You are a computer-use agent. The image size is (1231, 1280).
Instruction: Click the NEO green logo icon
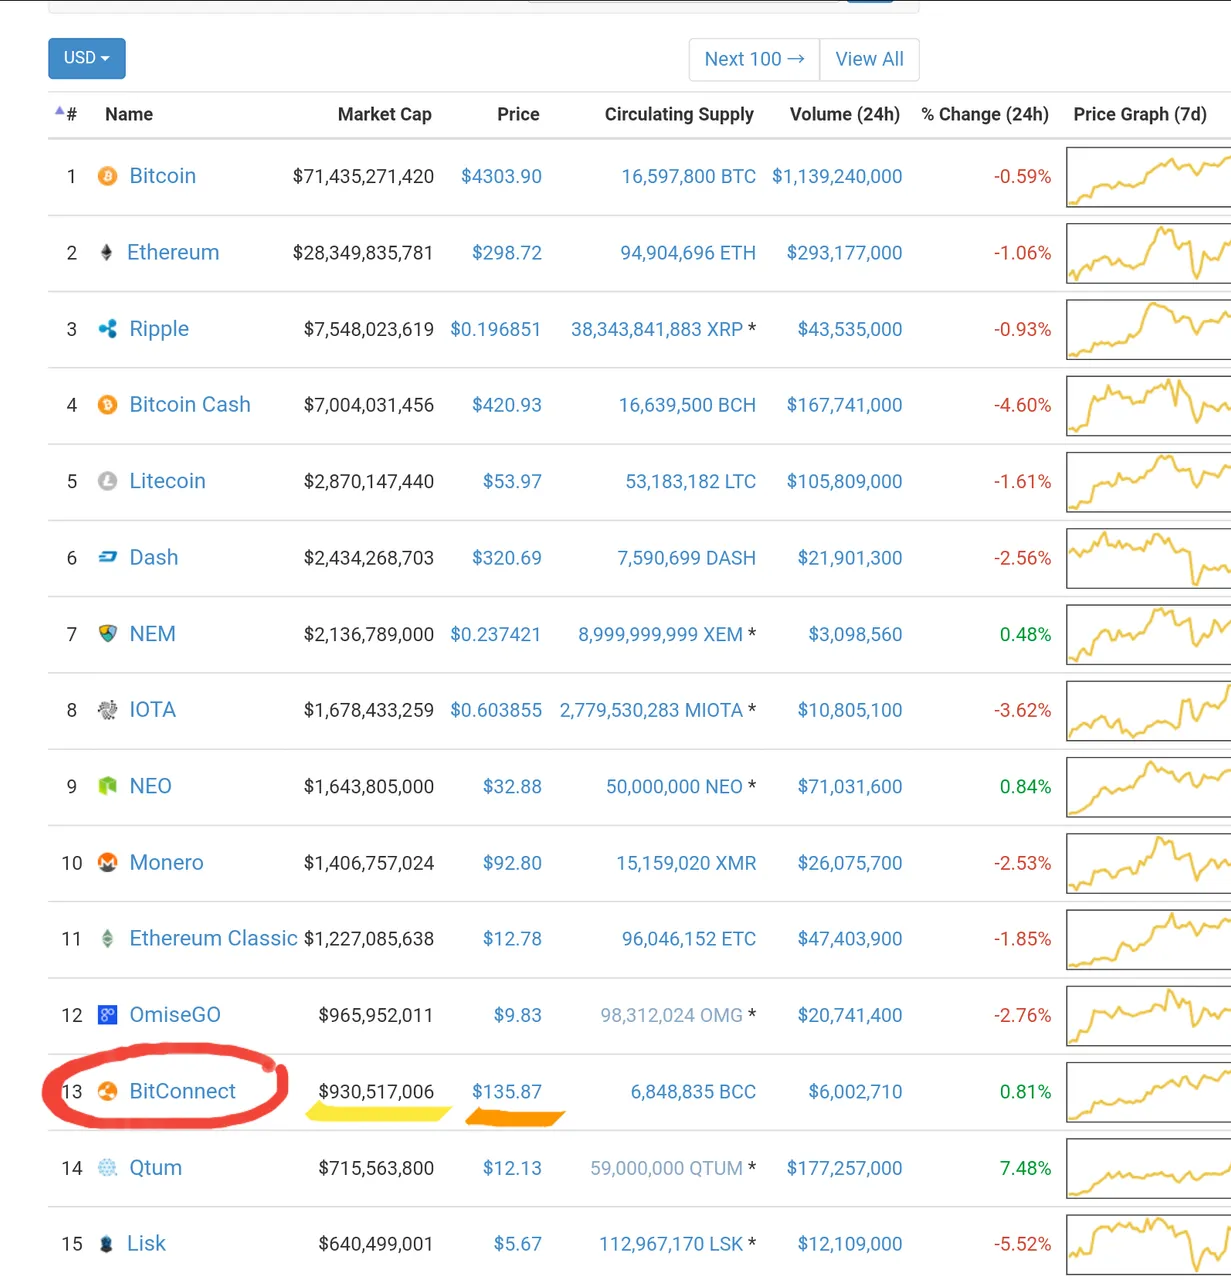[x=107, y=786]
